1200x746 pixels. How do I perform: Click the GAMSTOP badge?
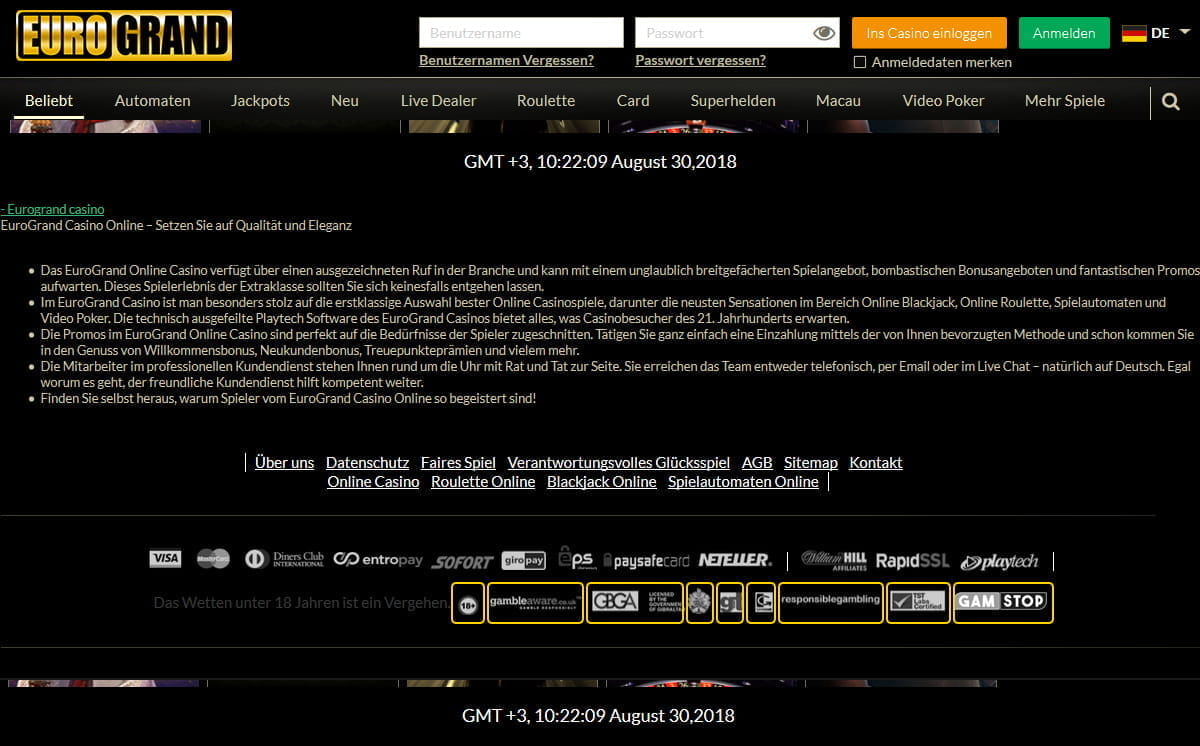click(x=1003, y=603)
